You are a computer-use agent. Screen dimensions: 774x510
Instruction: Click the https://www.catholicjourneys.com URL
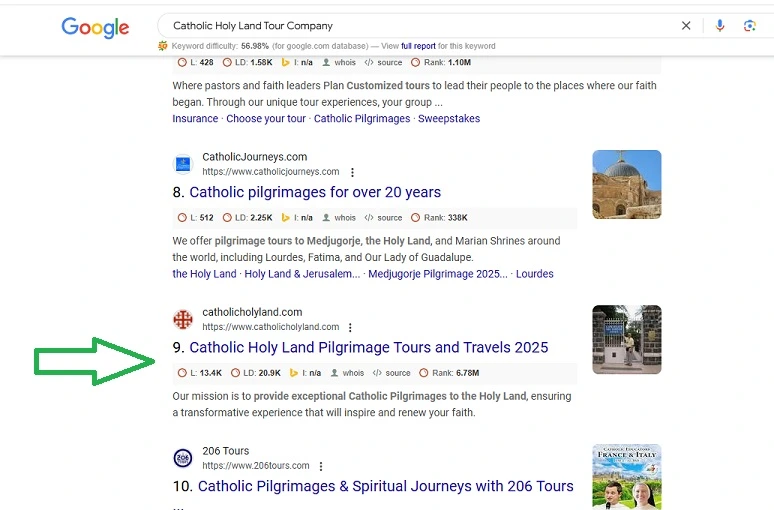pos(271,172)
